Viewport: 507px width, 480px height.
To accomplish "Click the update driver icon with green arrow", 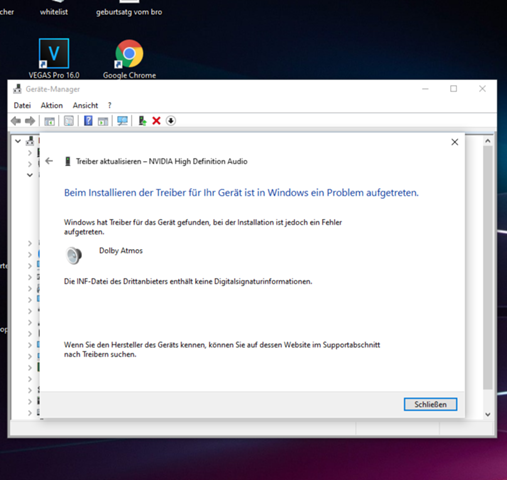I will 142,121.
